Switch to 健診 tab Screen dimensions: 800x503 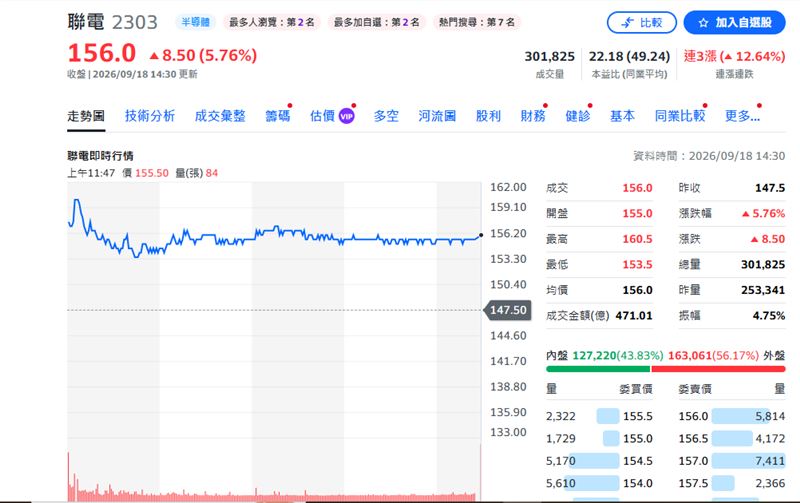[x=578, y=116]
